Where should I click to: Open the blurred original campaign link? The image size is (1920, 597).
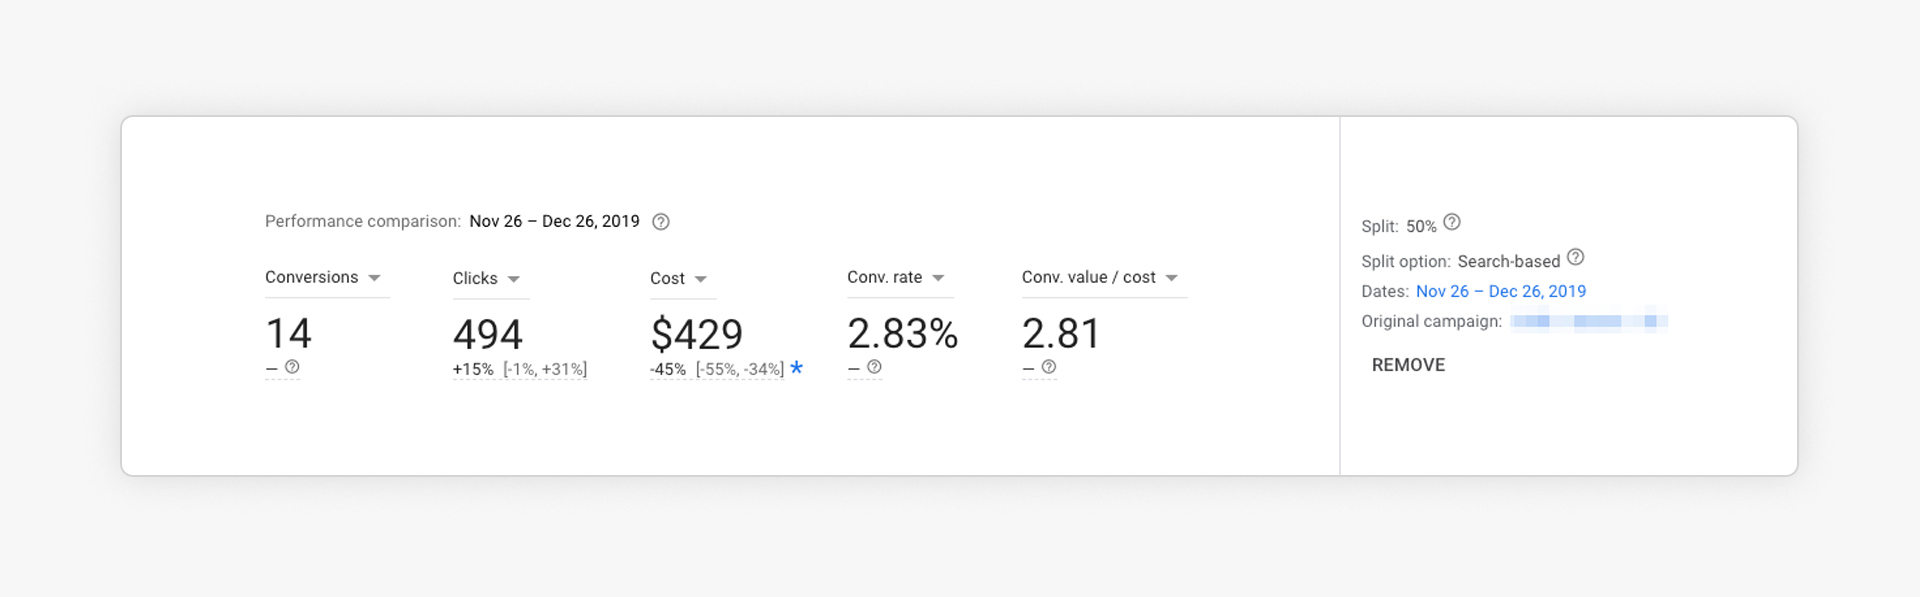tap(1588, 321)
